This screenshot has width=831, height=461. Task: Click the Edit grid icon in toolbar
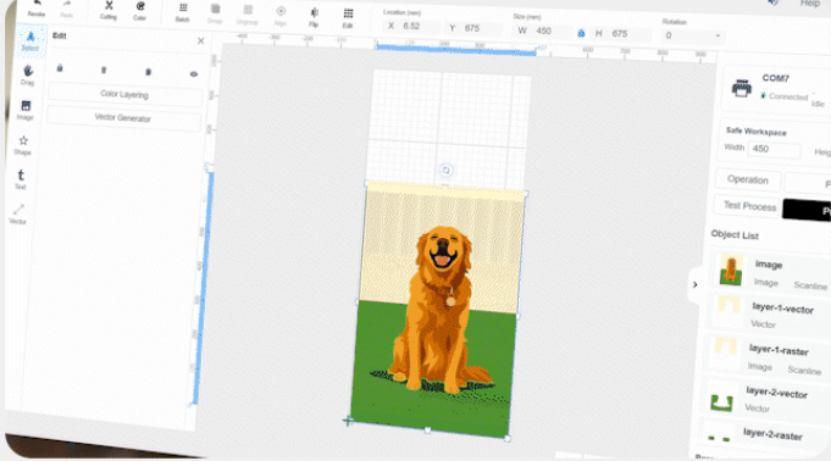point(348,13)
